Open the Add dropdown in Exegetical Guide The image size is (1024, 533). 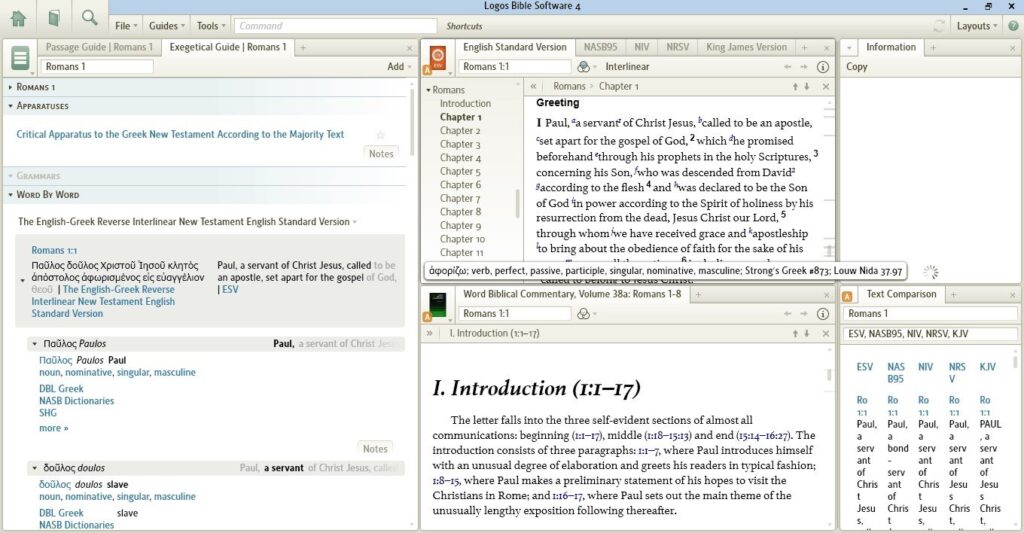tap(399, 67)
